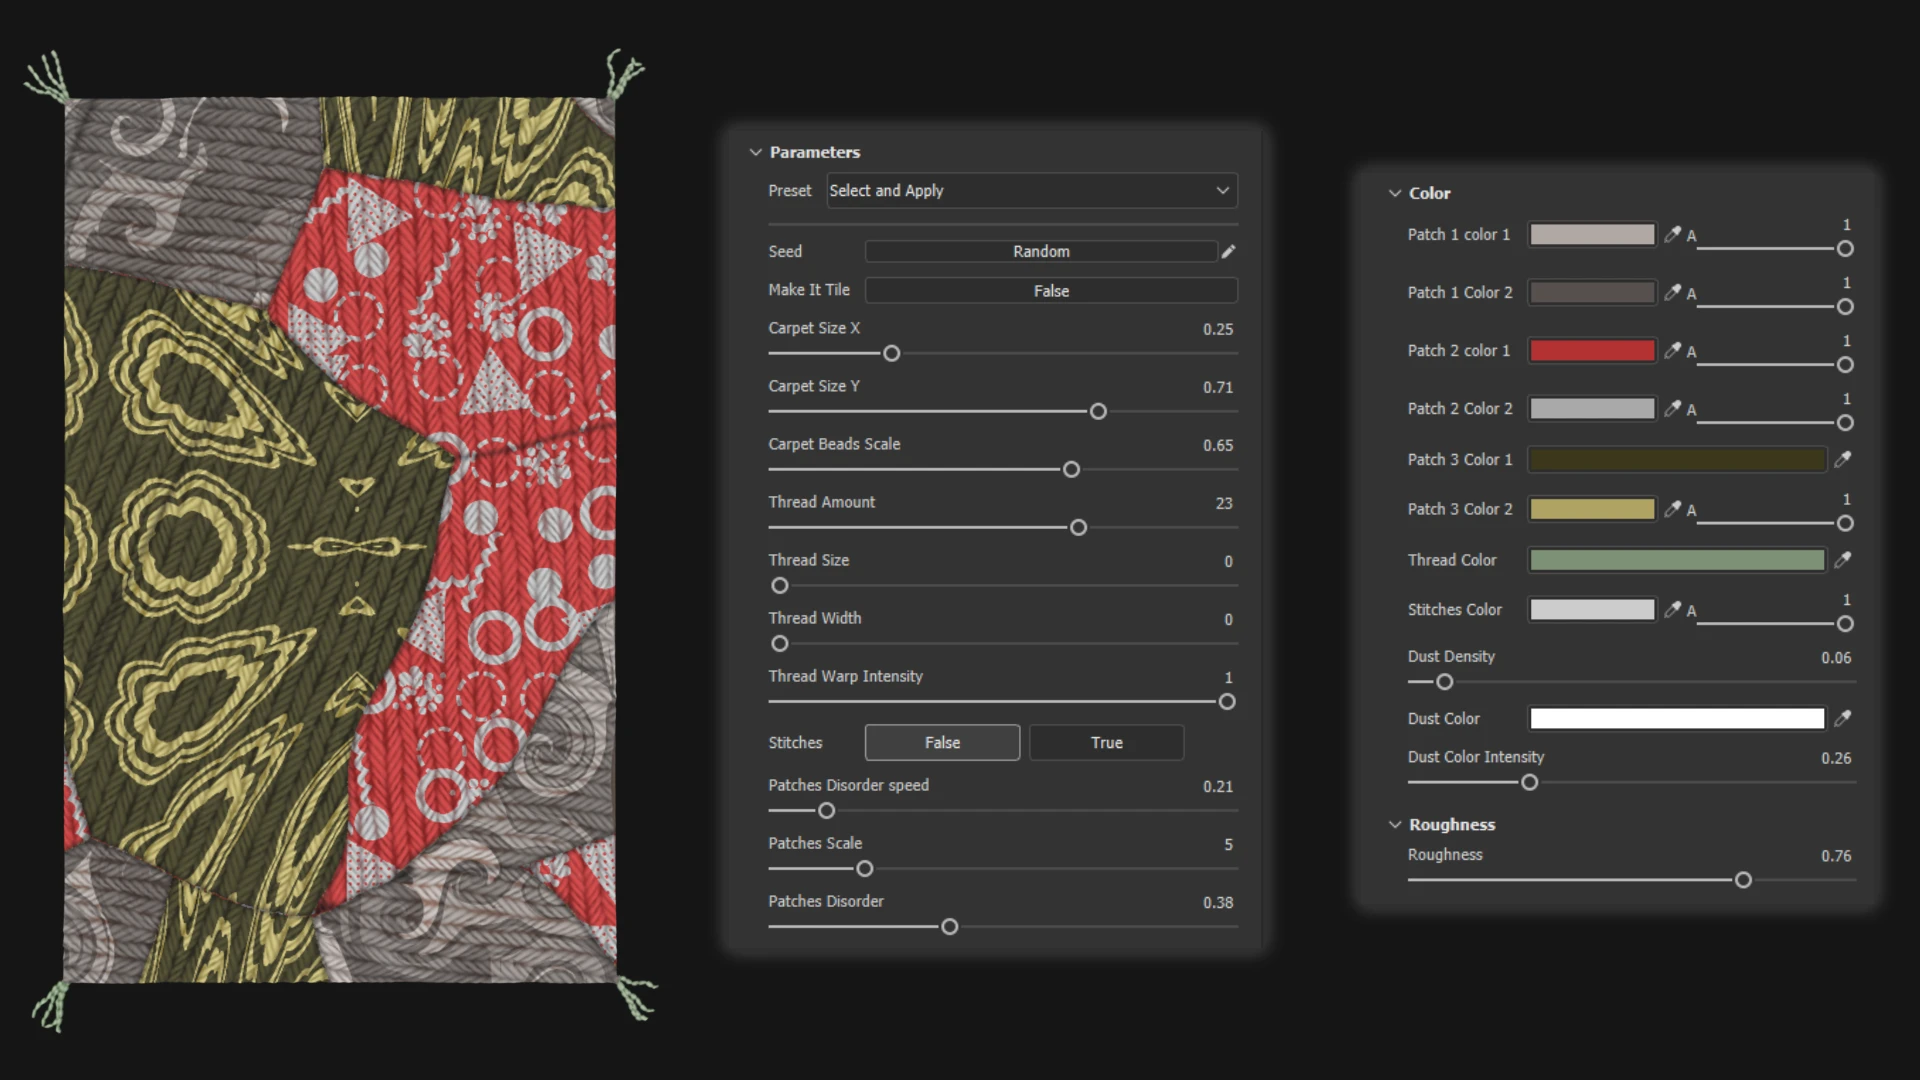The width and height of the screenshot is (1920, 1080).
Task: Click the eyedropper for Patch 3 Color 1
Action: pos(1842,459)
